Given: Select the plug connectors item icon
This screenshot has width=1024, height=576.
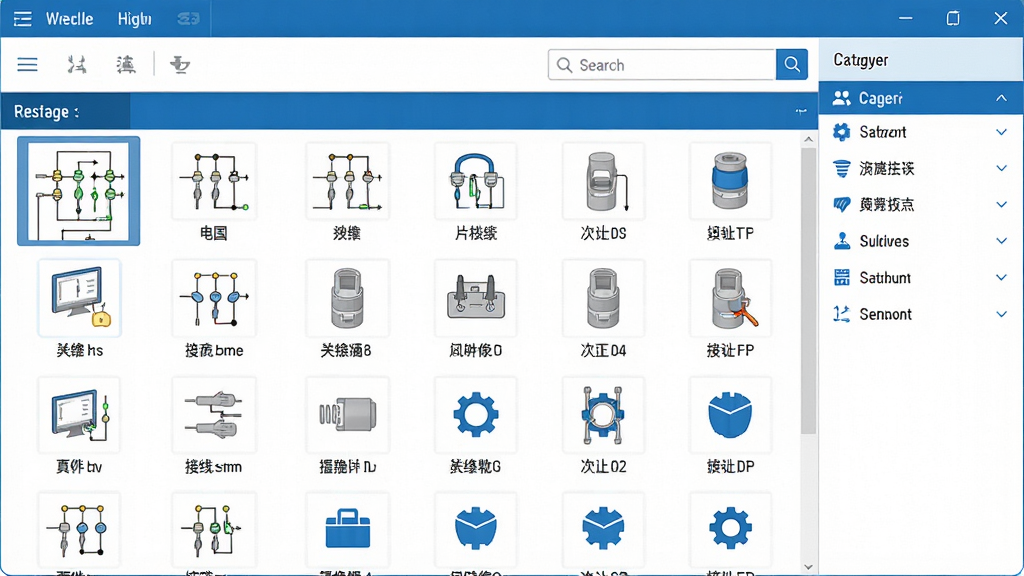Looking at the screenshot, I should coord(214,415).
